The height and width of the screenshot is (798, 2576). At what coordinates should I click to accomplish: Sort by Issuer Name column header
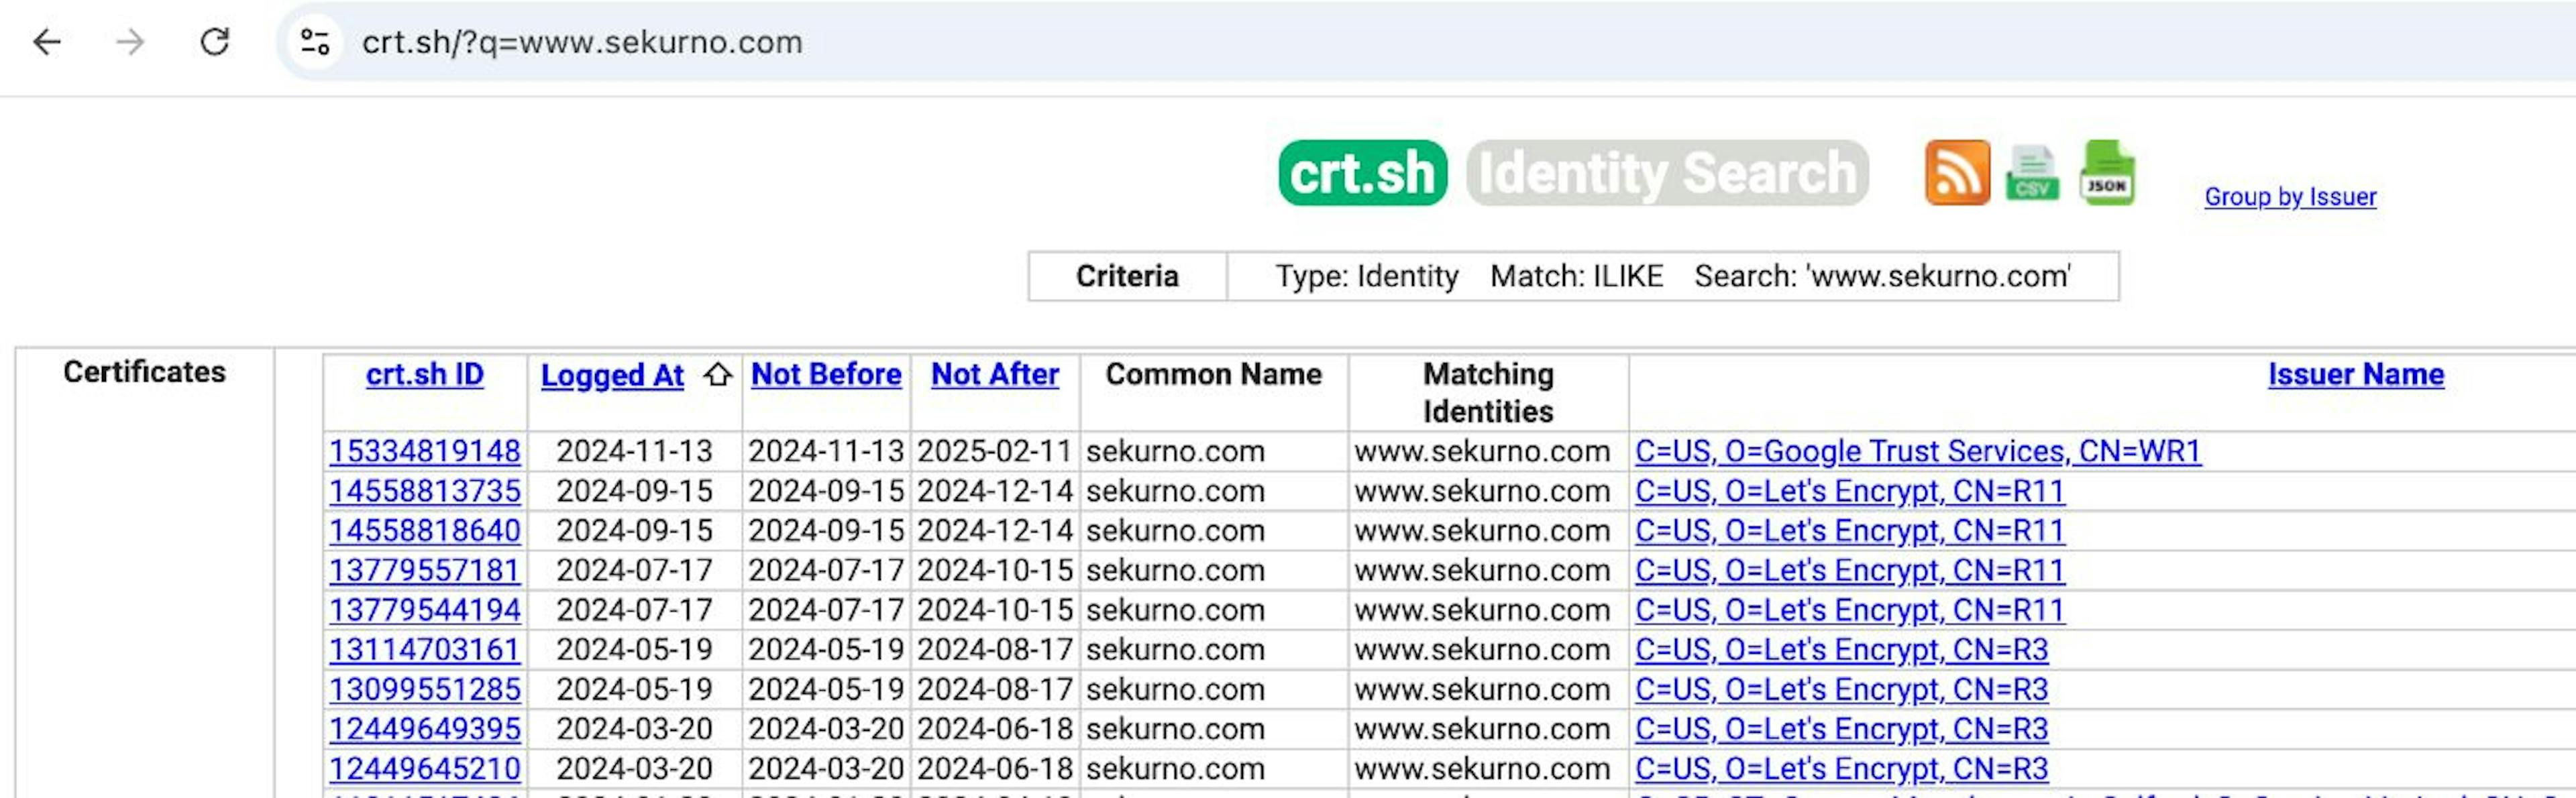pos(2356,374)
